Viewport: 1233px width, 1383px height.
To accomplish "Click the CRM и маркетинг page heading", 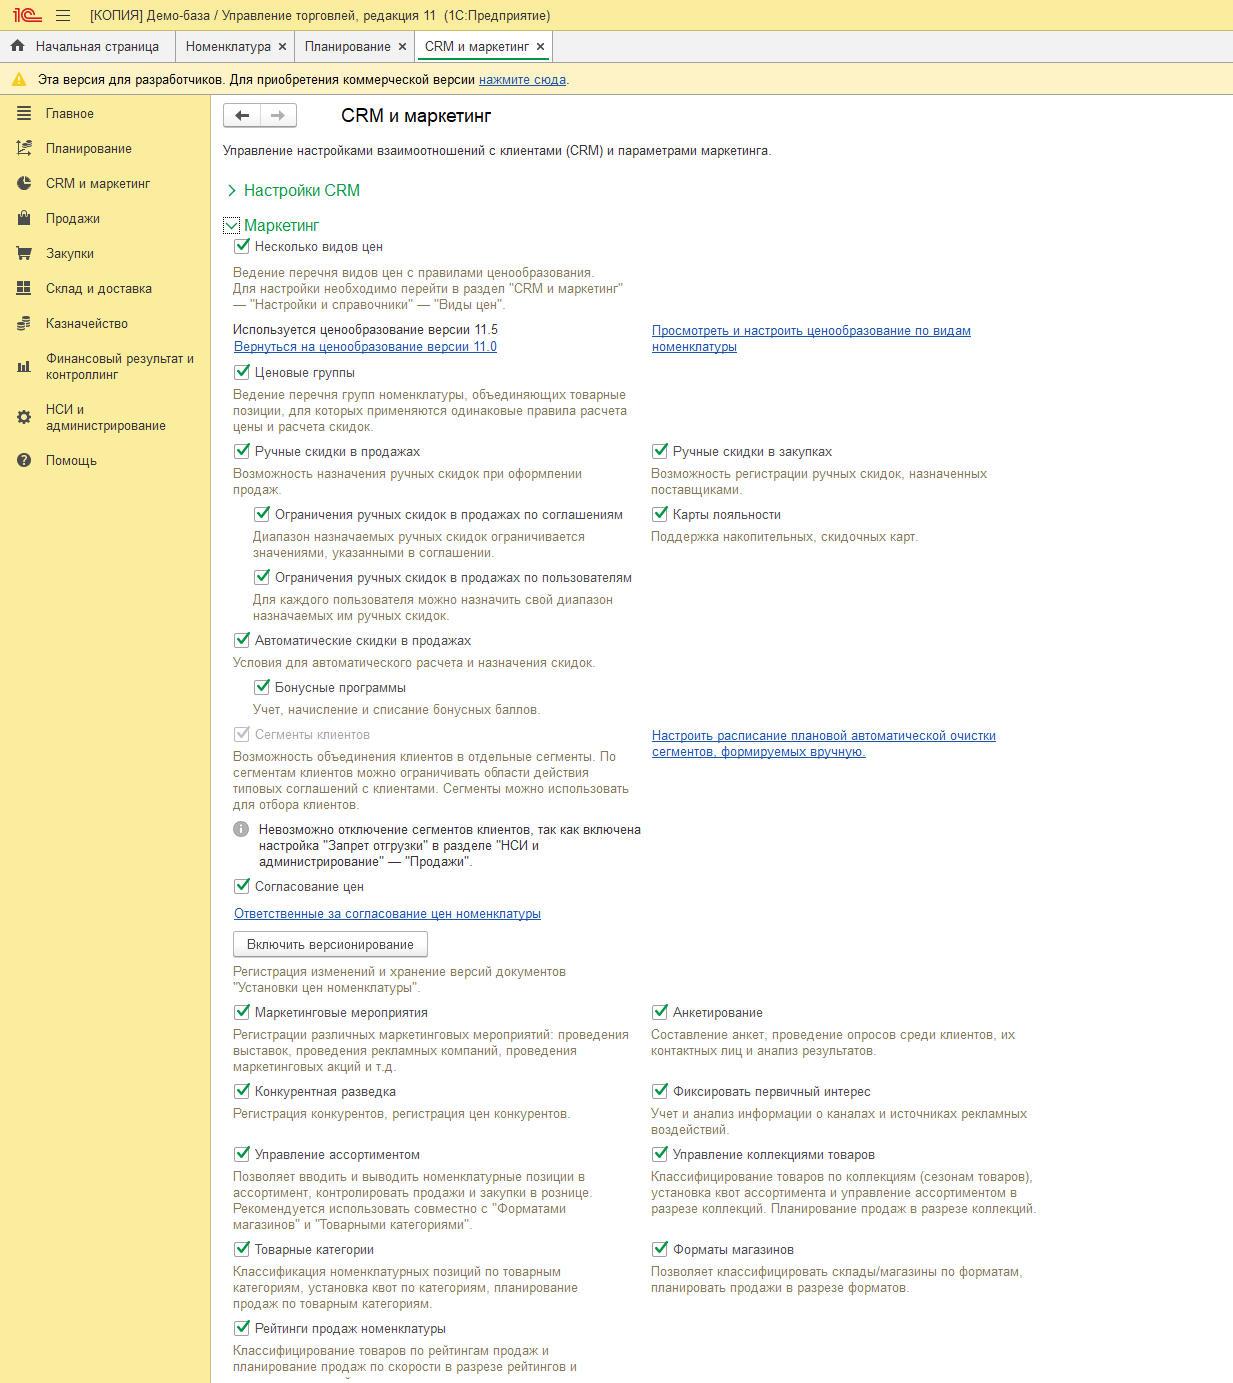I will [416, 116].
